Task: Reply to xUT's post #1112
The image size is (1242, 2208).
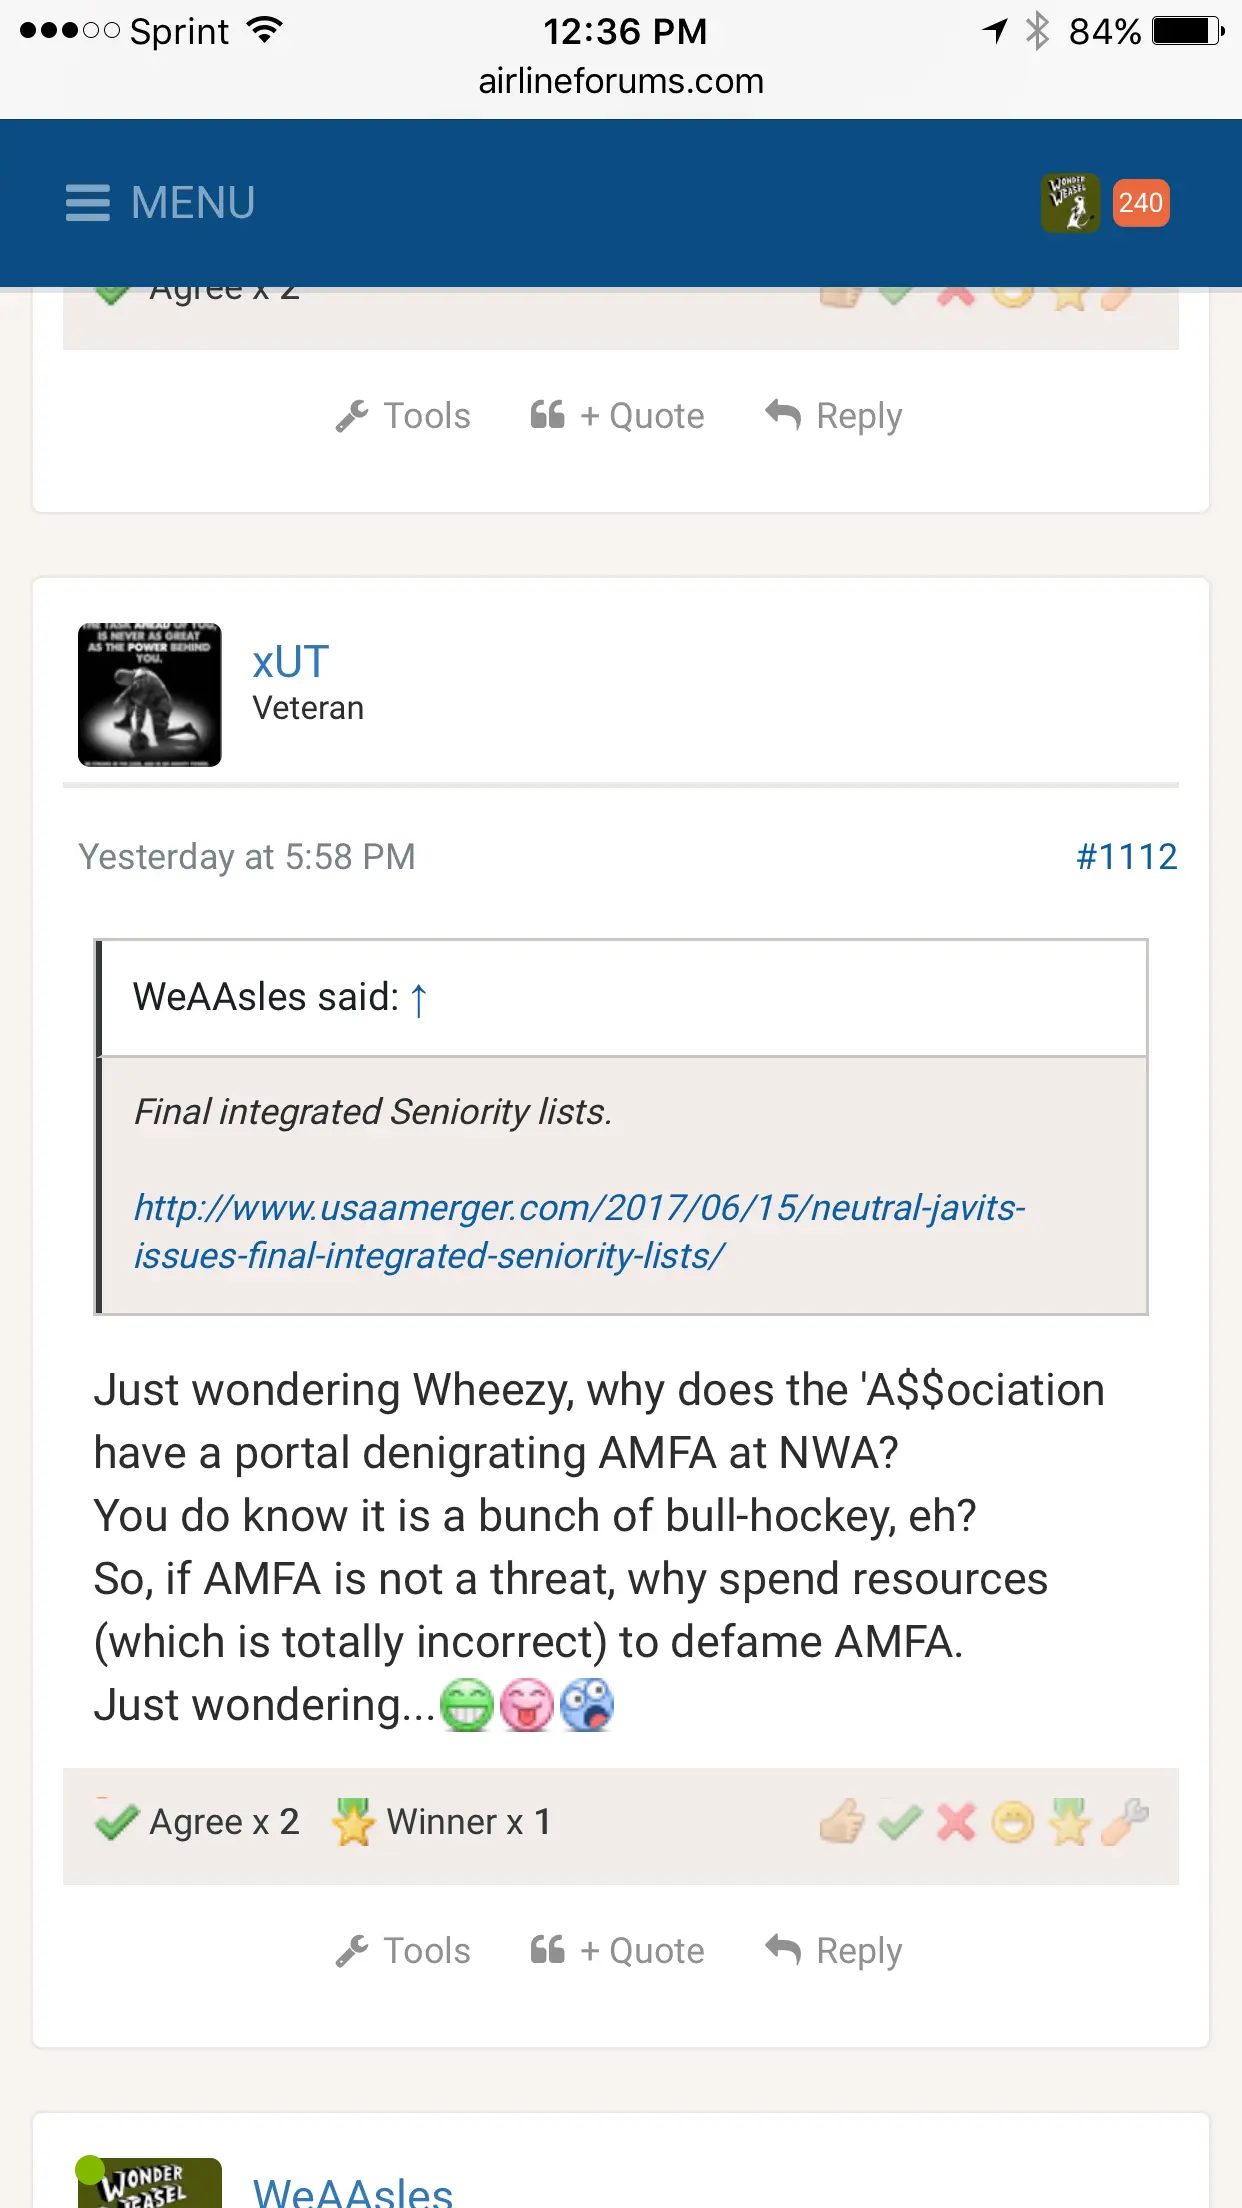Action: pos(834,1951)
